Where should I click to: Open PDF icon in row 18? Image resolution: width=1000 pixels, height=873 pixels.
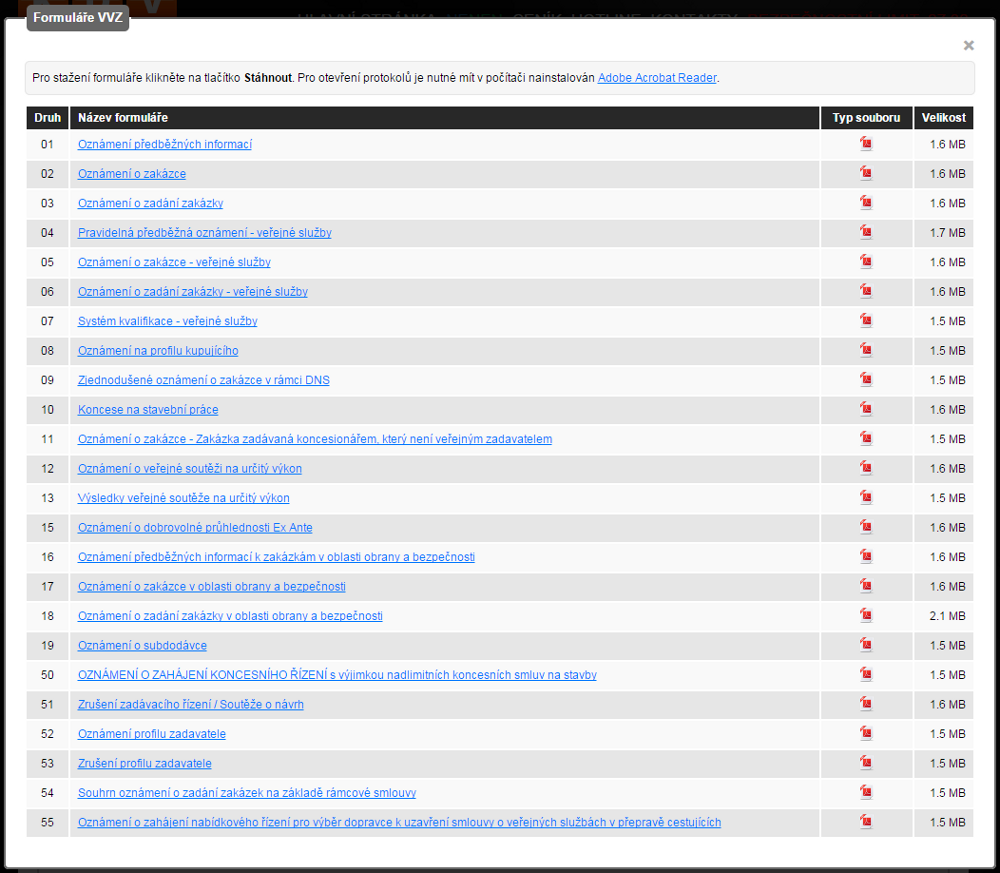click(x=866, y=615)
